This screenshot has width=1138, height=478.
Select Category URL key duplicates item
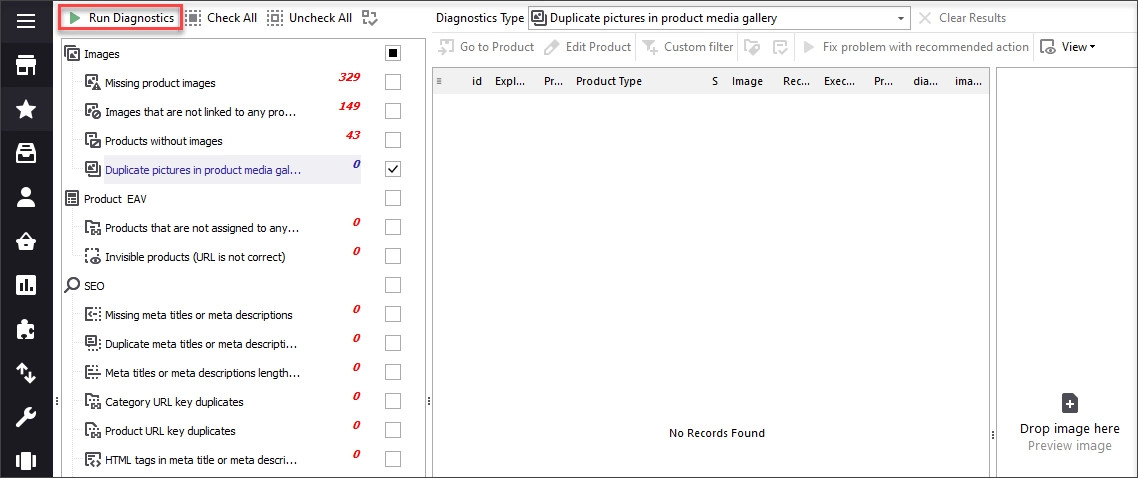[174, 402]
